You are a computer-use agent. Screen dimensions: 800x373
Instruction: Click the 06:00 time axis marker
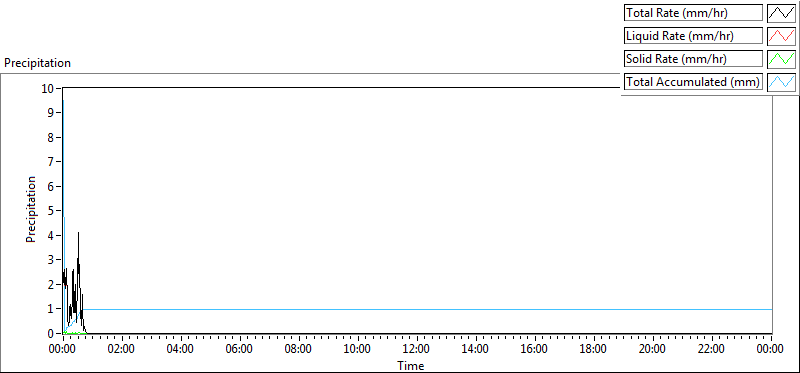(239, 350)
